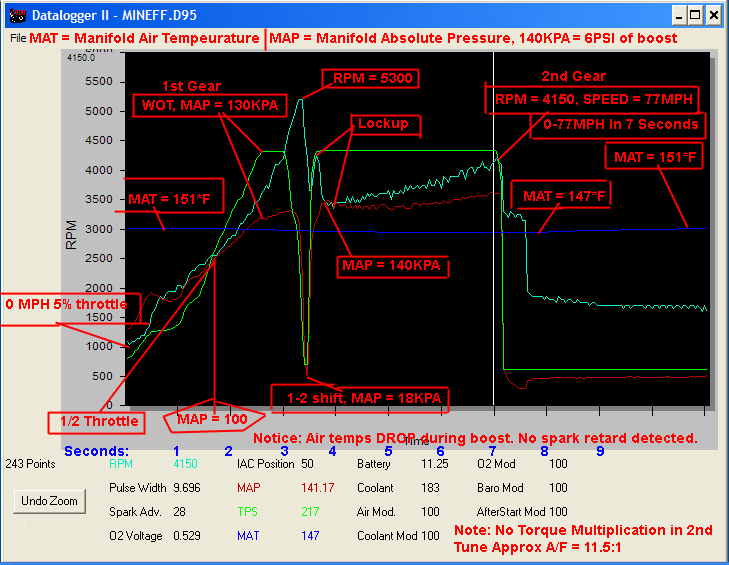The width and height of the screenshot is (729, 565).
Task: Click the O2 Voltage label
Action: click(136, 536)
